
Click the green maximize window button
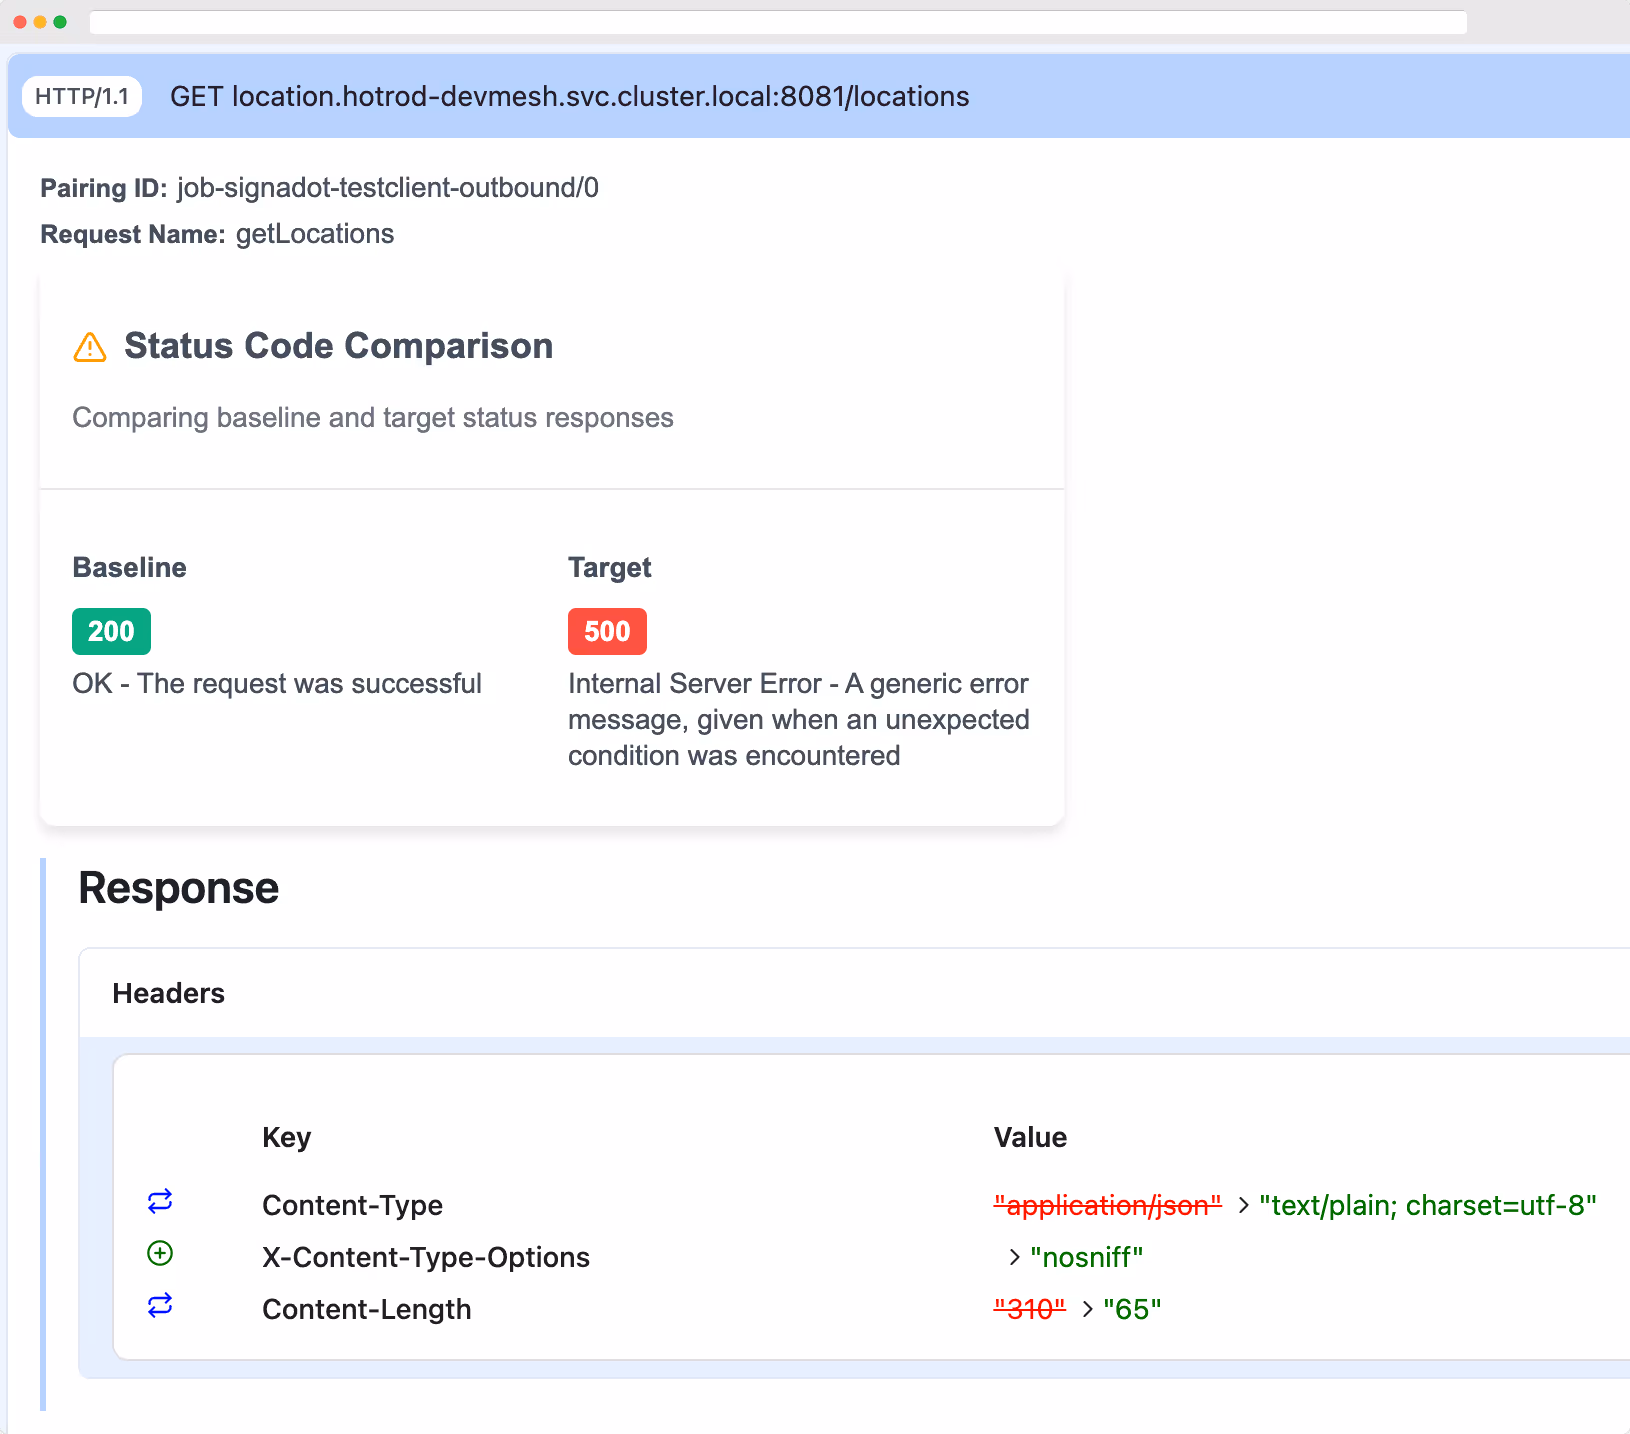tap(60, 22)
